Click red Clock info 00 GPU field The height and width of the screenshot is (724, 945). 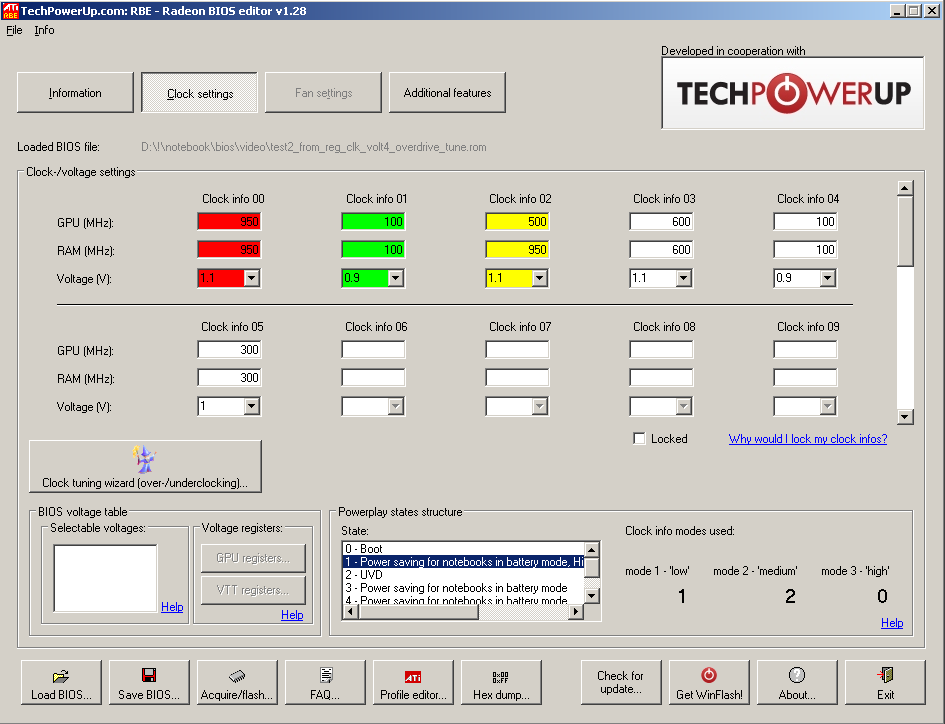pos(229,221)
